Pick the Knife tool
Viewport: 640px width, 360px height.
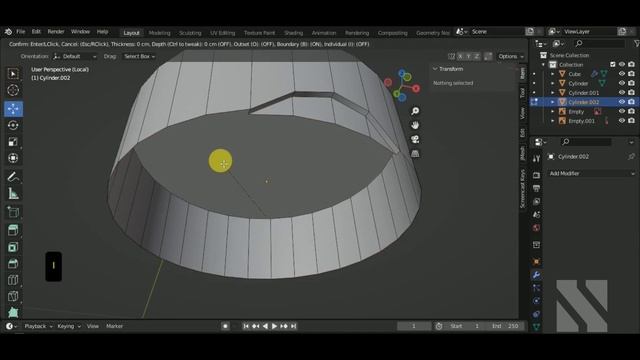click(x=13, y=297)
